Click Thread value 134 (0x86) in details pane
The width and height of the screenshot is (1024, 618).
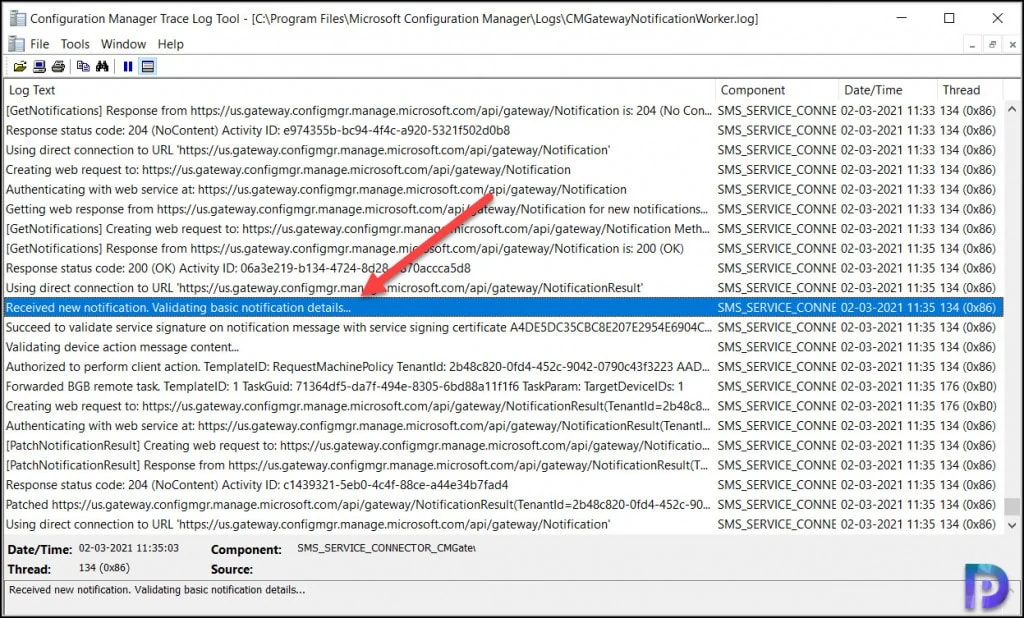[x=104, y=568]
